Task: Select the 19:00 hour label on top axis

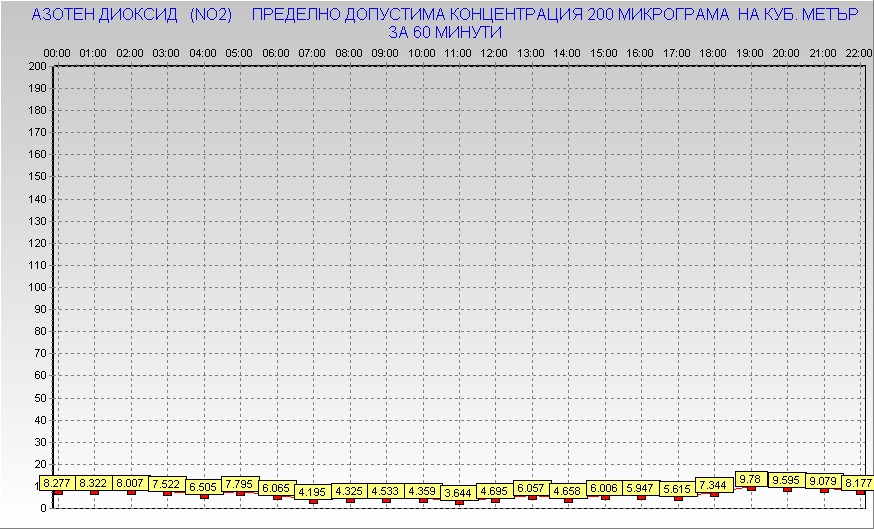Action: coord(749,52)
